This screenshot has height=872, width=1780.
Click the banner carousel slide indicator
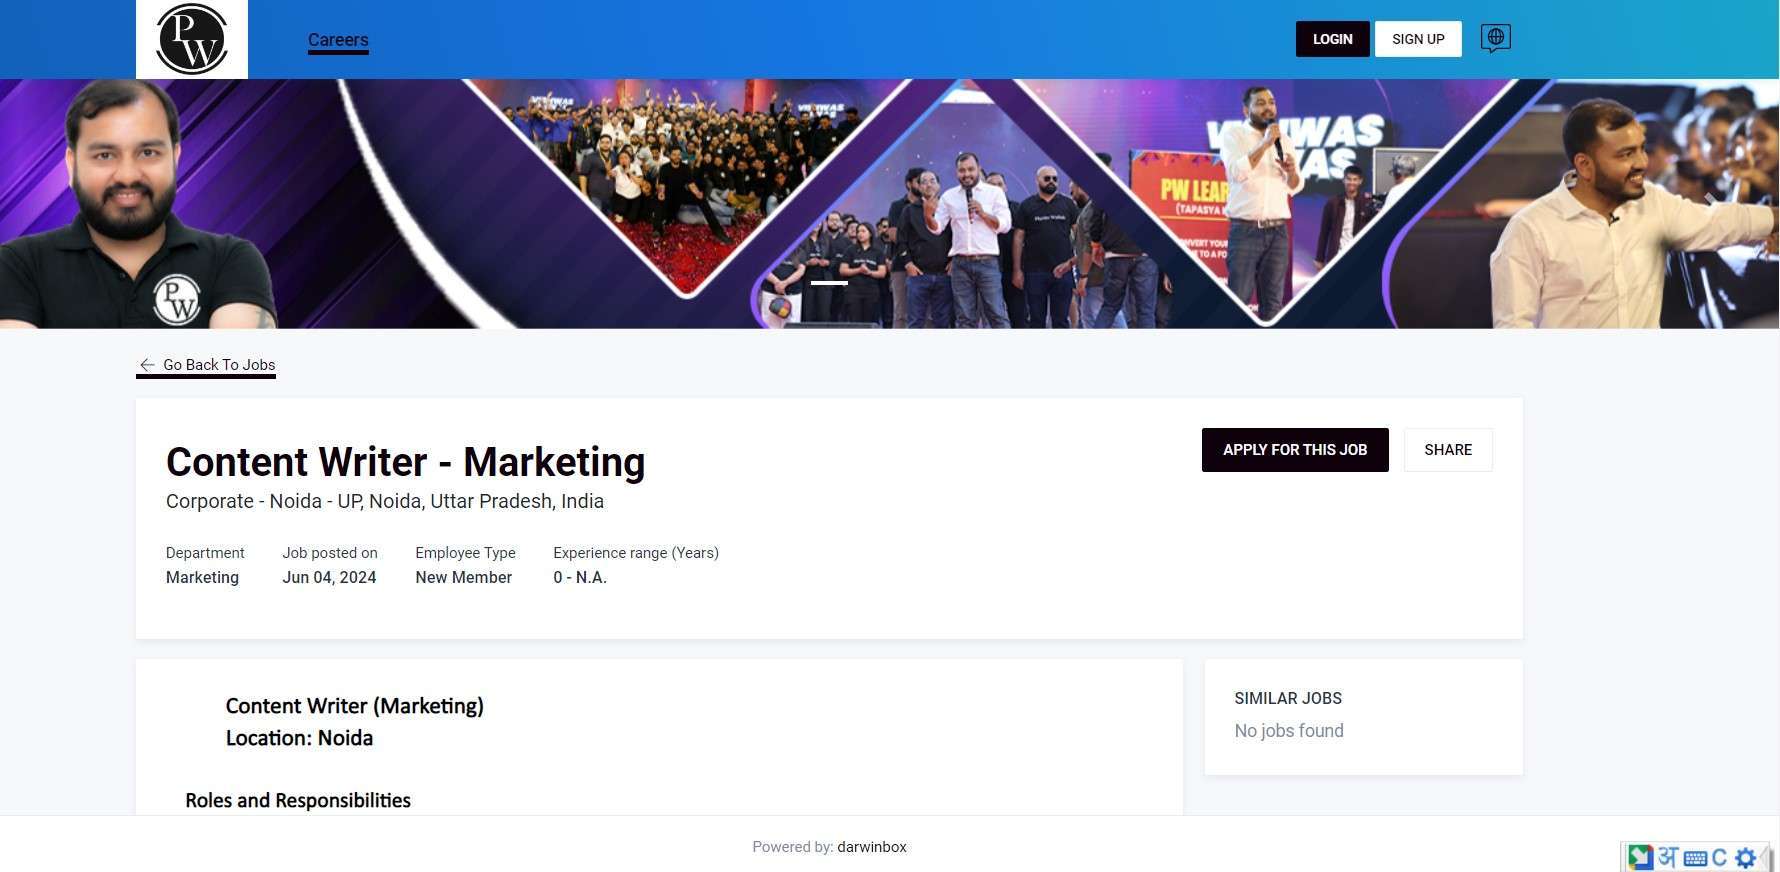(829, 283)
